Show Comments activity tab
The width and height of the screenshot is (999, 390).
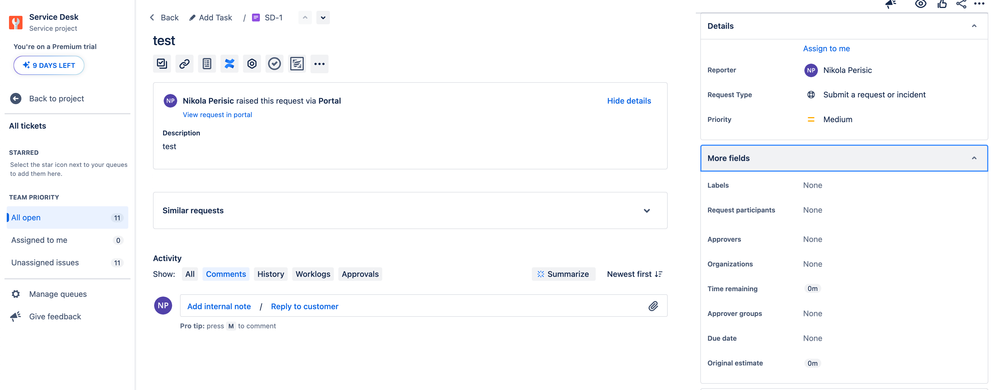[226, 274]
